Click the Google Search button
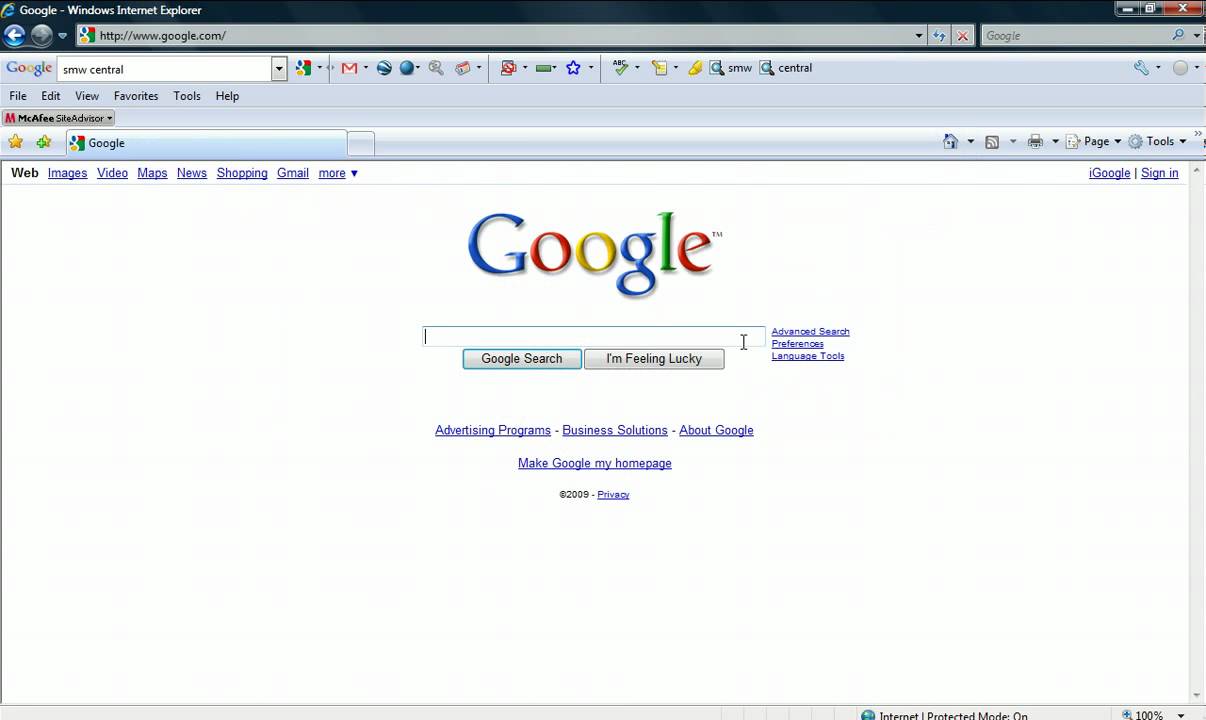 pos(522,359)
